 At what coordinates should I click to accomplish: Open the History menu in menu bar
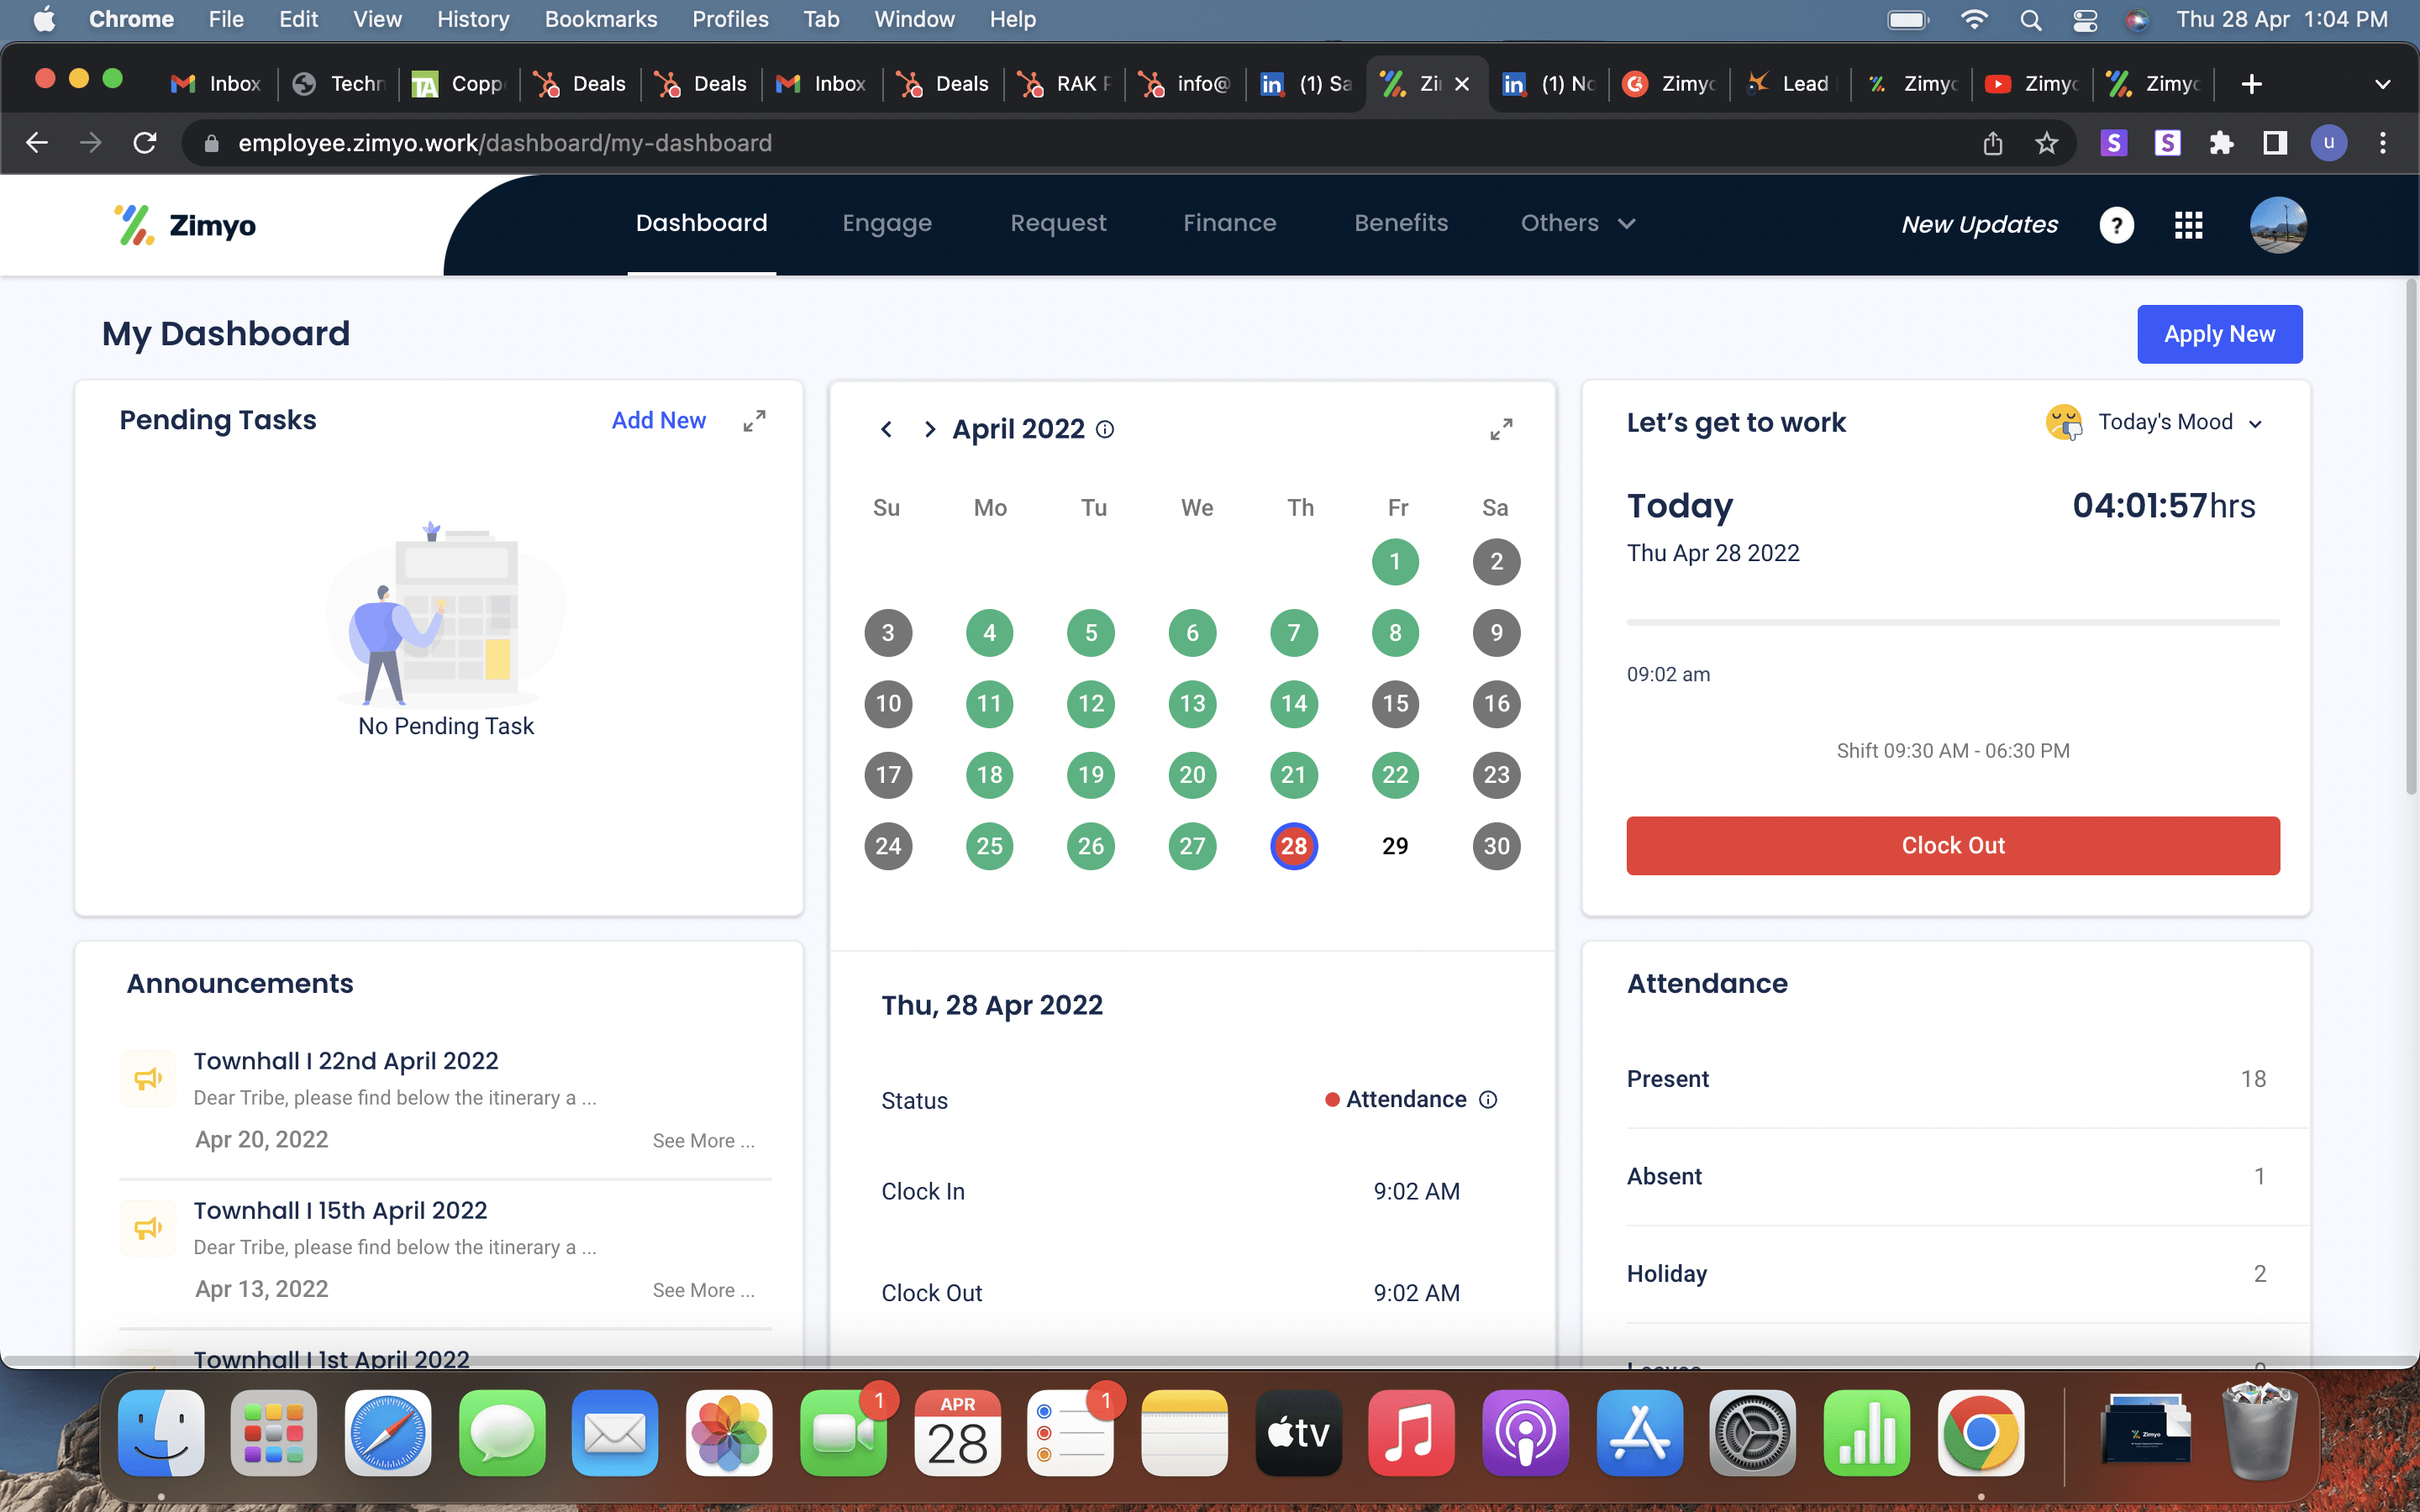pos(472,20)
